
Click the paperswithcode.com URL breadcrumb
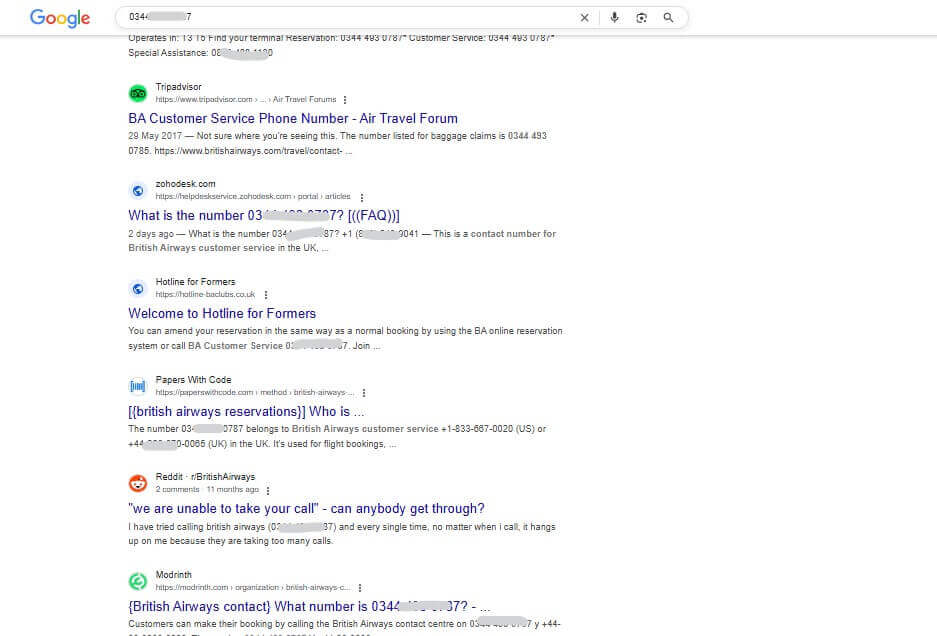point(255,392)
